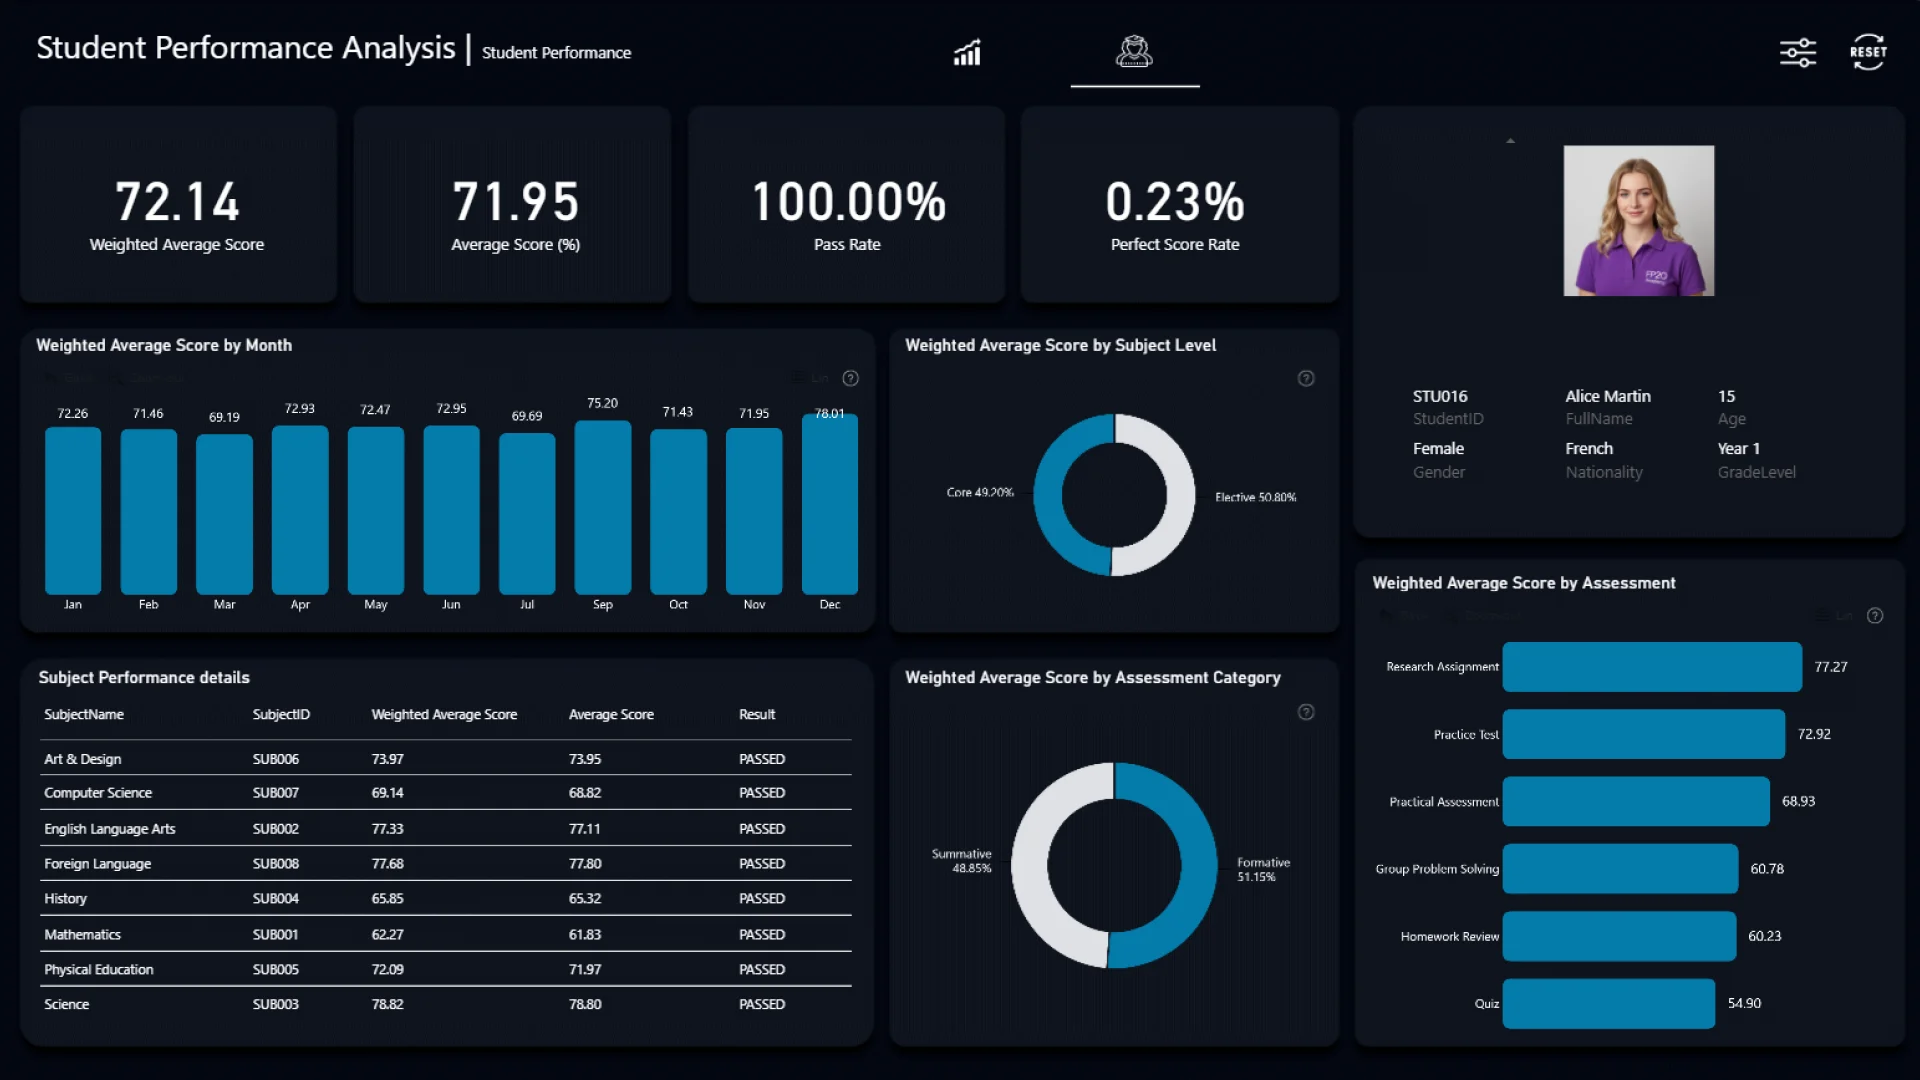The image size is (1920, 1080).
Task: Click the Quiz bar in assessment chart
Action: coord(1608,1003)
